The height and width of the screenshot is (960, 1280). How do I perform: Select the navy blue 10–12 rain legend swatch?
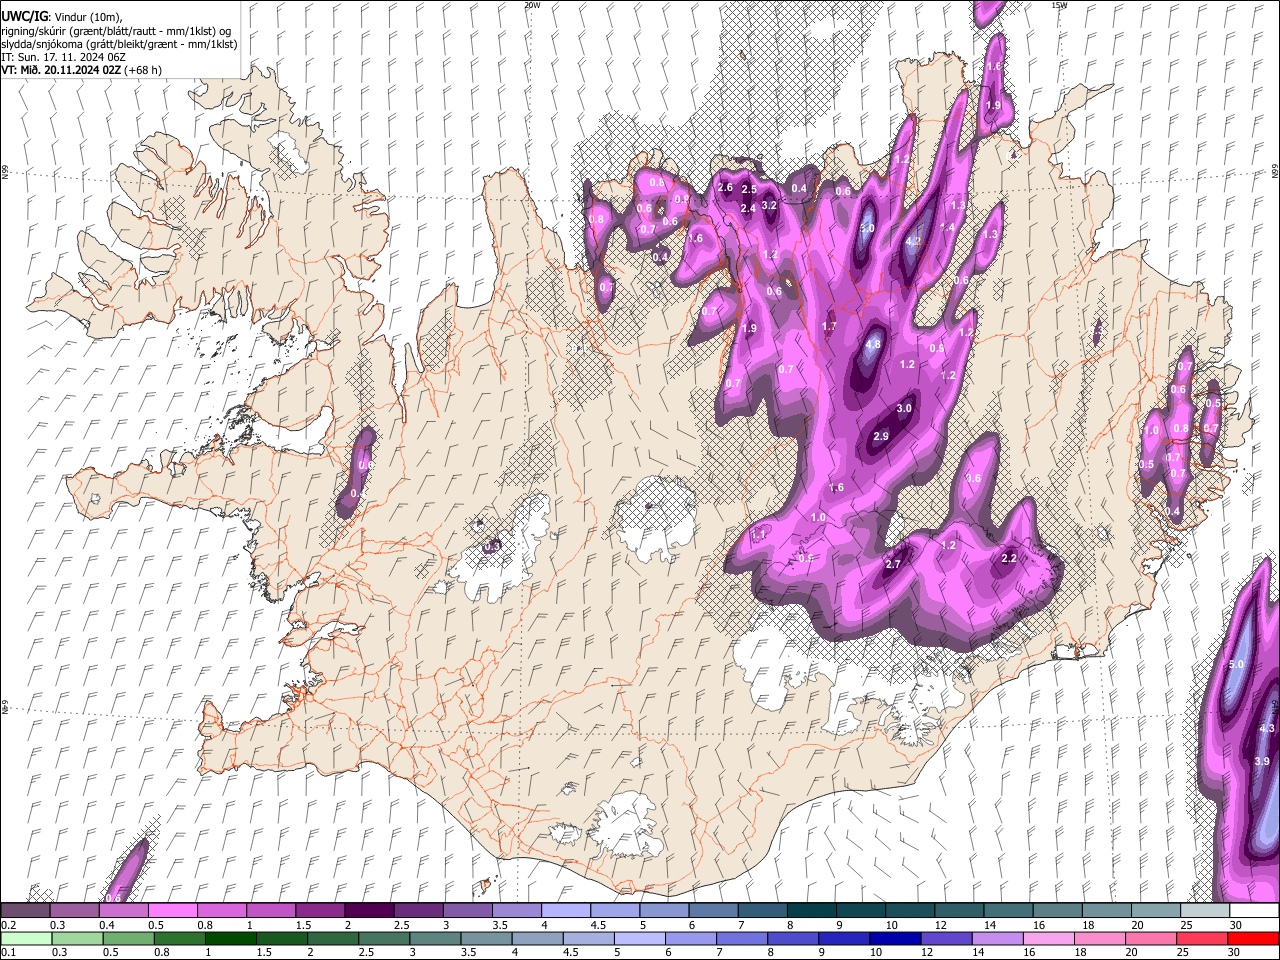(894, 938)
